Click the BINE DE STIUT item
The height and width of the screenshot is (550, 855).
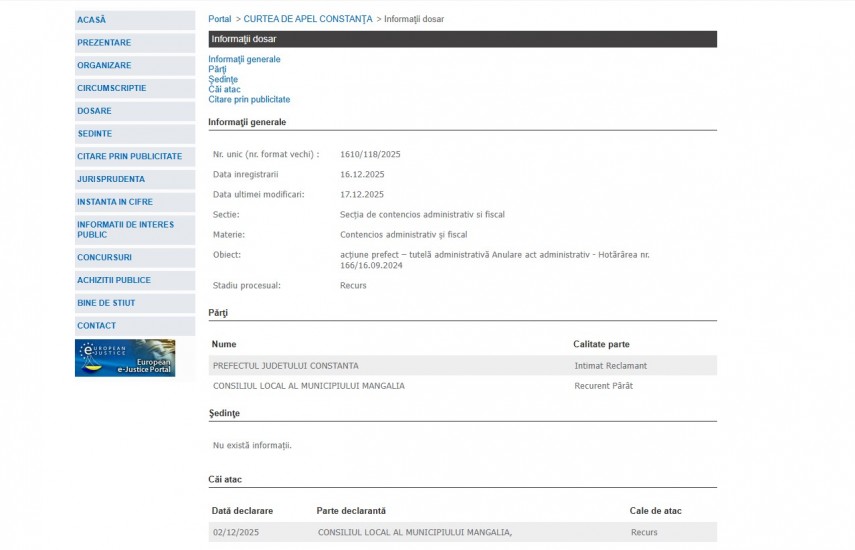point(106,303)
